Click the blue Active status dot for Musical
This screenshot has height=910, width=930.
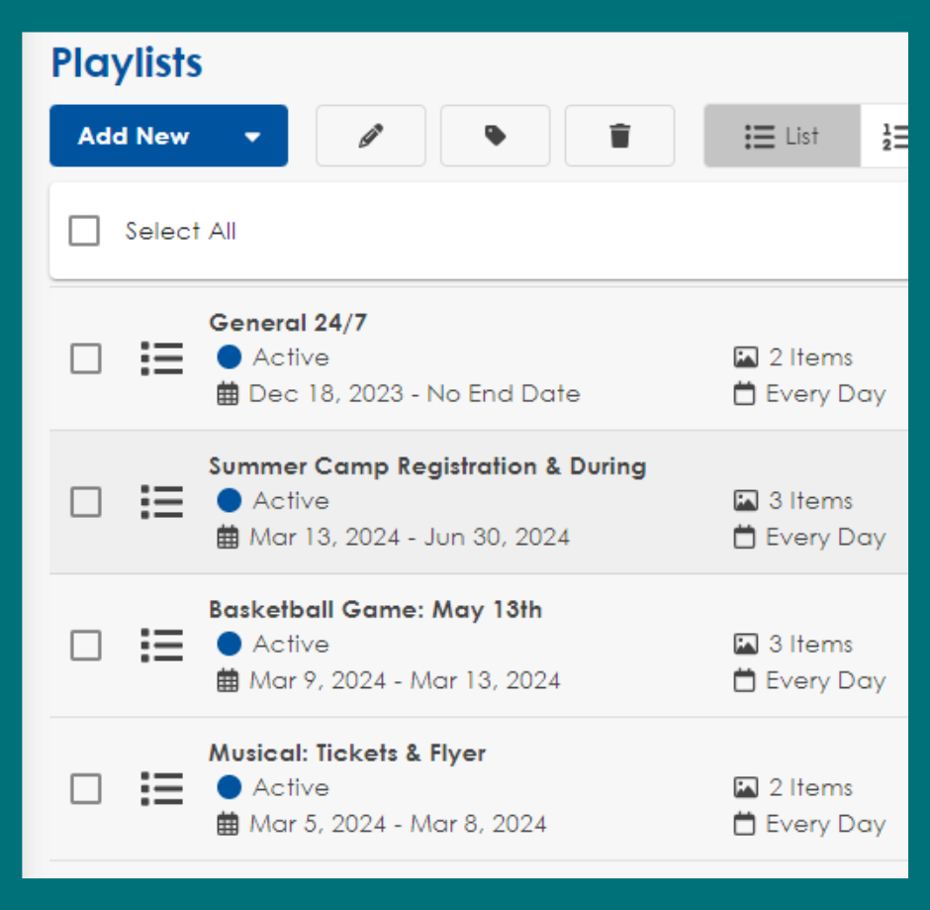point(229,788)
